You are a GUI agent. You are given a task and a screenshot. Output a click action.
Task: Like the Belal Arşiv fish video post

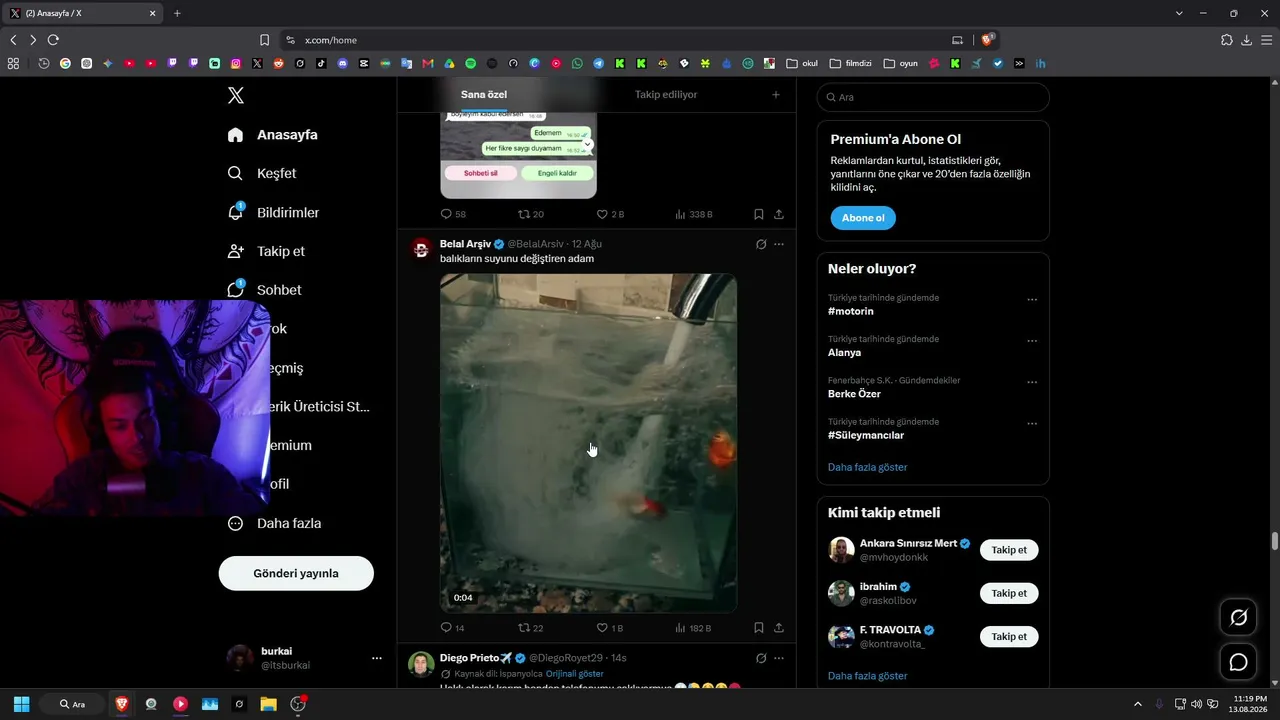610,628
